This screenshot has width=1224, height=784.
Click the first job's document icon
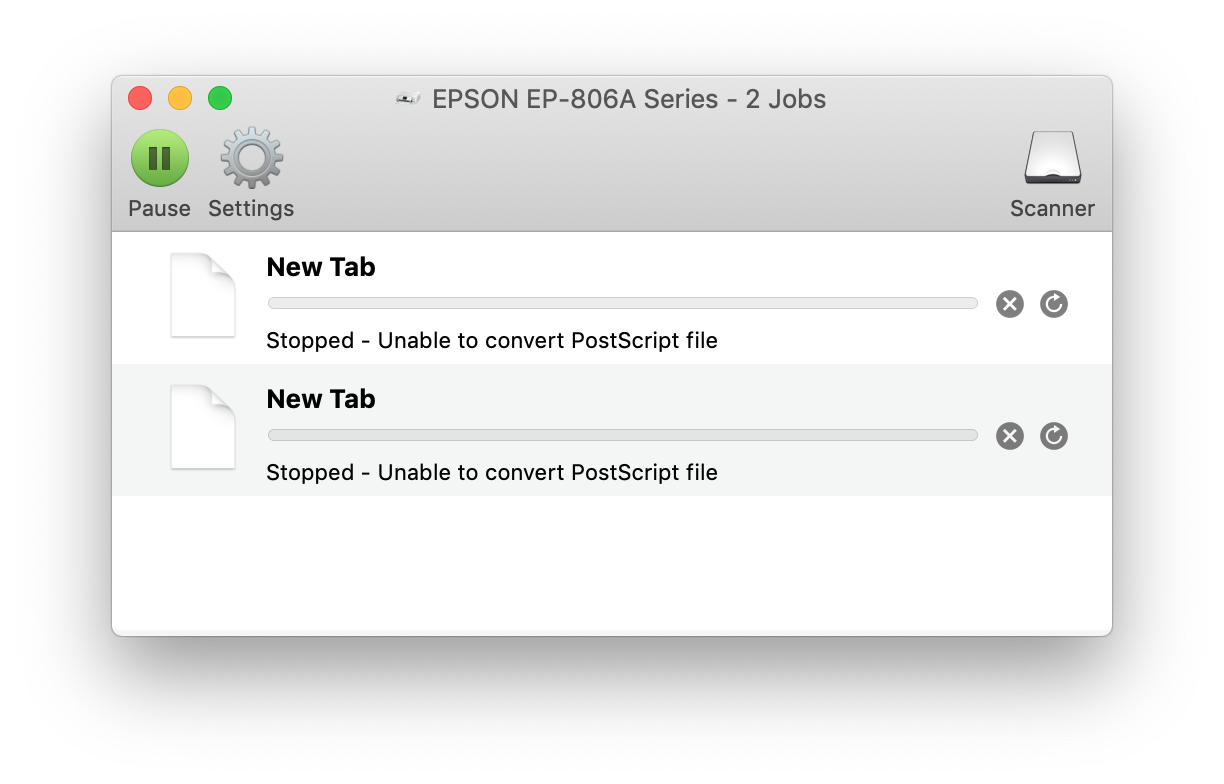pos(203,295)
